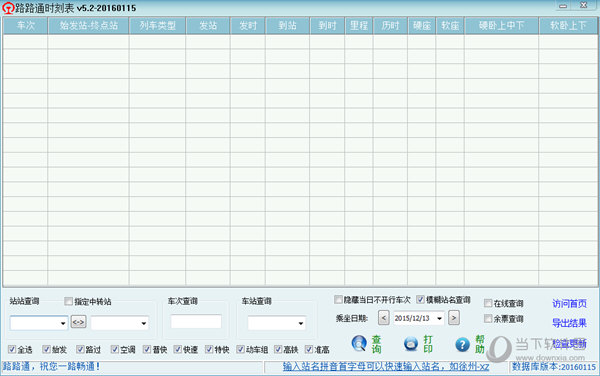Image resolution: width=600 pixels, height=376 pixels.
Task: Swap stations with the <-> button
Action: pyautogui.click(x=78, y=322)
